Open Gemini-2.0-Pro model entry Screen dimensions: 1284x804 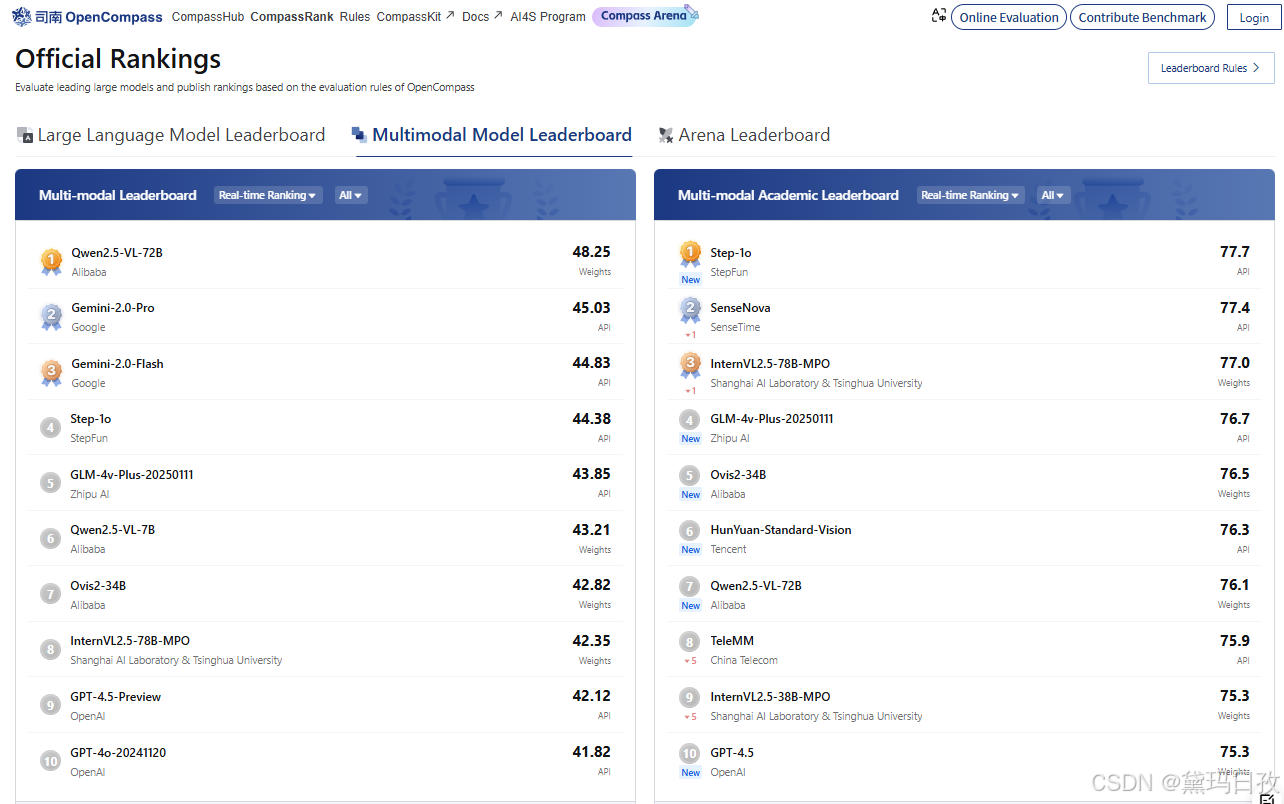(113, 308)
